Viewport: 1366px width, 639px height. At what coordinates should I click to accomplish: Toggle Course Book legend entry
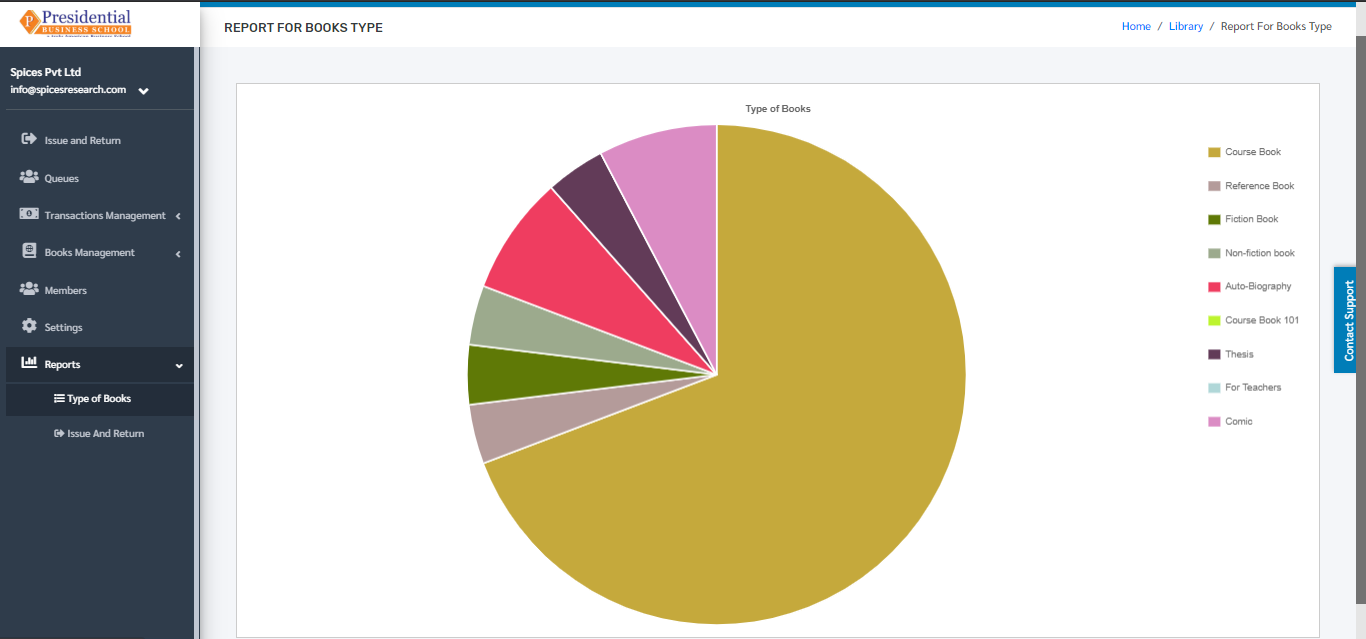pos(1244,152)
